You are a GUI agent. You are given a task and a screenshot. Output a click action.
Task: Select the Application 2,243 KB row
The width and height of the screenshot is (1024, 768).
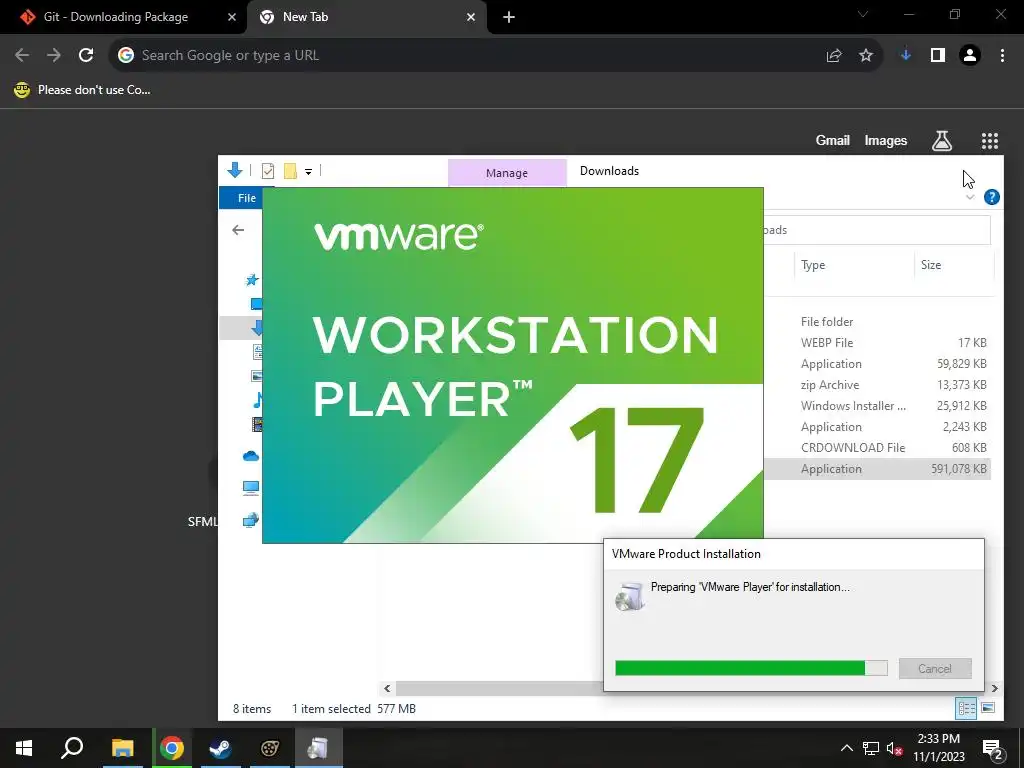877,426
